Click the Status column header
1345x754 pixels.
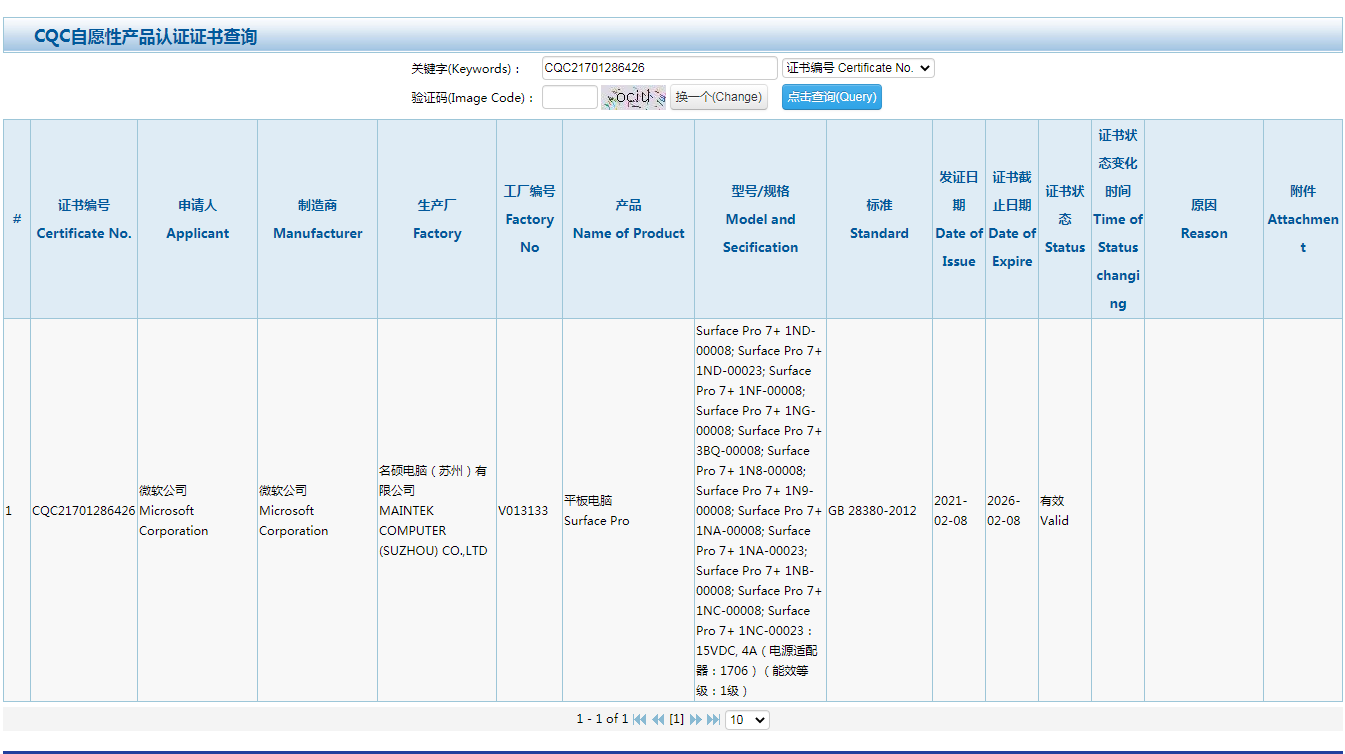pyautogui.click(x=1065, y=219)
